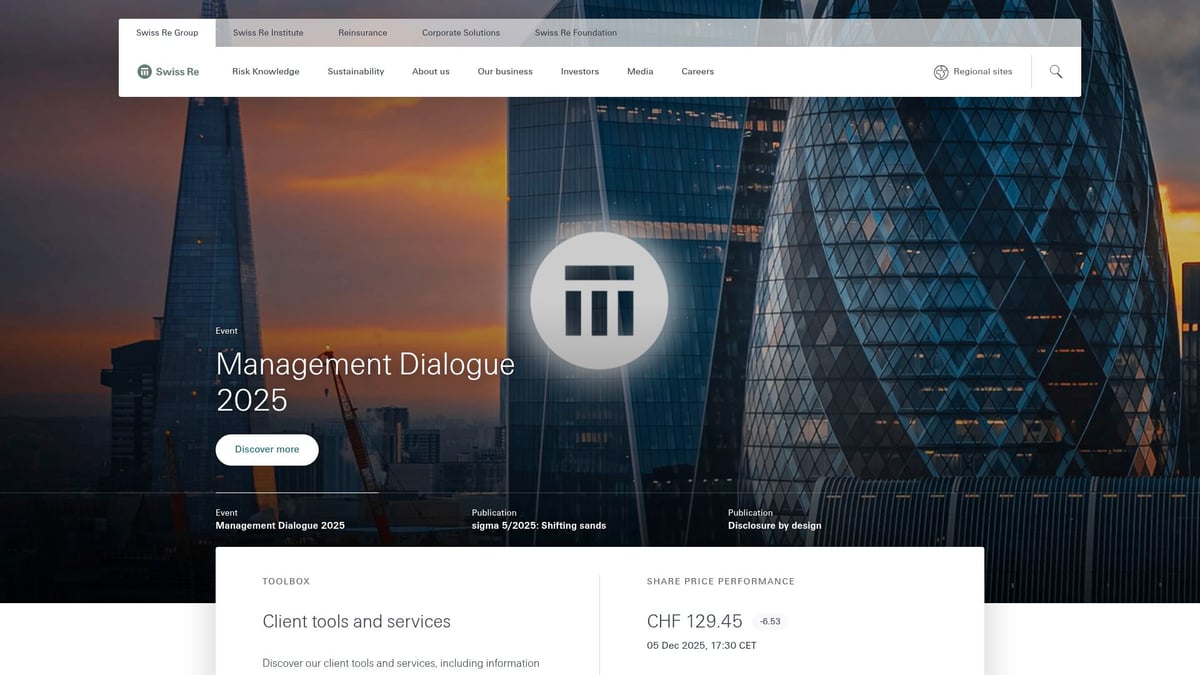This screenshot has width=1200, height=675.
Task: Open the Swiss Re Foundation tab
Action: click(576, 33)
